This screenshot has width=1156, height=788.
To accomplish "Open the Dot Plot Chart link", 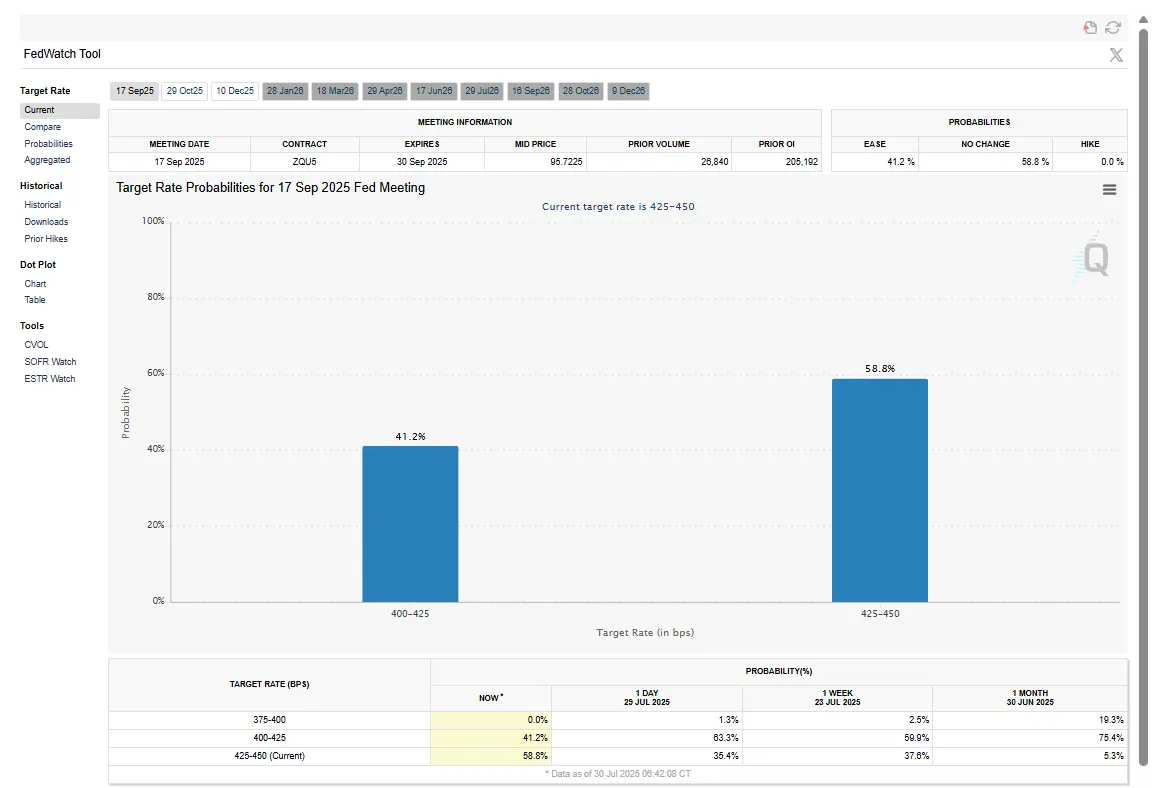I will pyautogui.click(x=35, y=284).
